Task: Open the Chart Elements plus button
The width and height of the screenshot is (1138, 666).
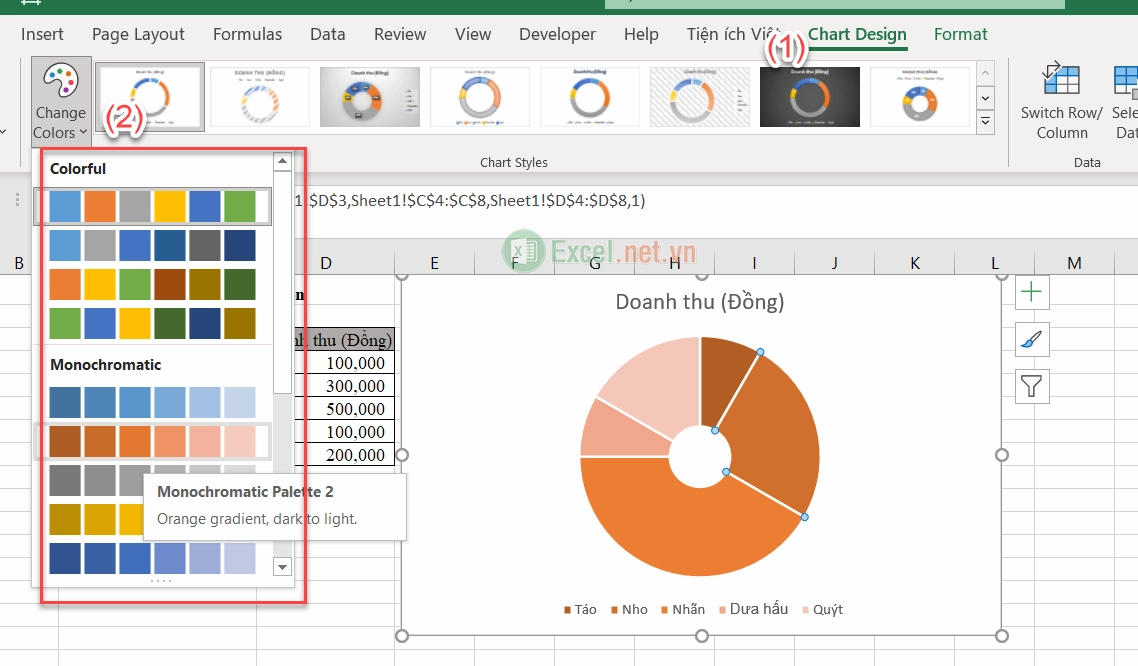Action: pos(1031,292)
